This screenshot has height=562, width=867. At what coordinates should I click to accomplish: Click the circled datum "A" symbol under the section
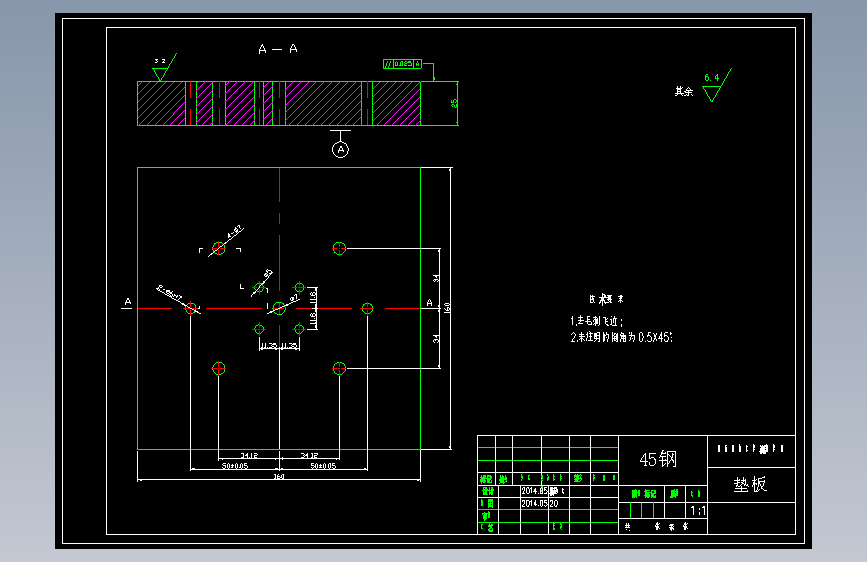pyautogui.click(x=341, y=149)
